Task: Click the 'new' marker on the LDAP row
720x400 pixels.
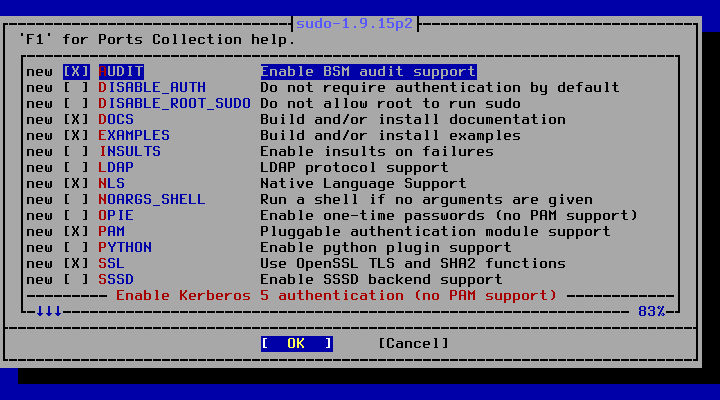Action: [x=39, y=168]
